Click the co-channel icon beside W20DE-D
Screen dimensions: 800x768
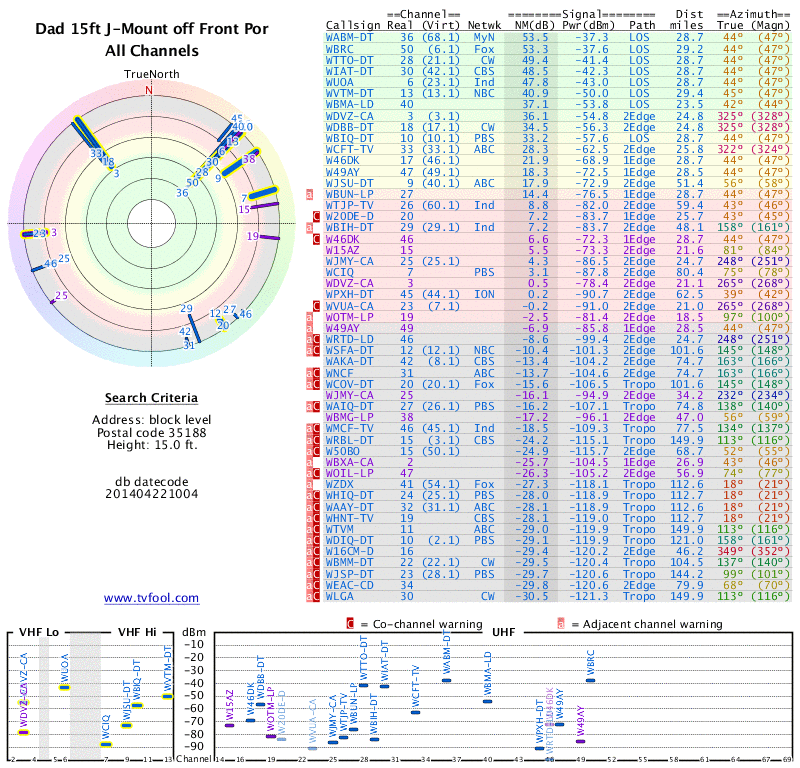tap(317, 216)
